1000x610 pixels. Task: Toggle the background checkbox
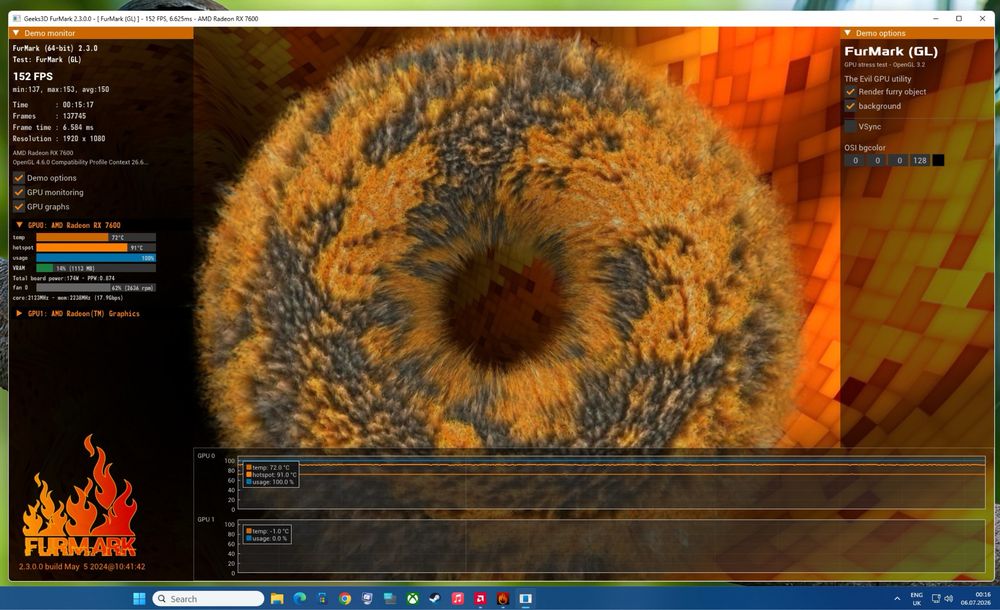[850, 106]
